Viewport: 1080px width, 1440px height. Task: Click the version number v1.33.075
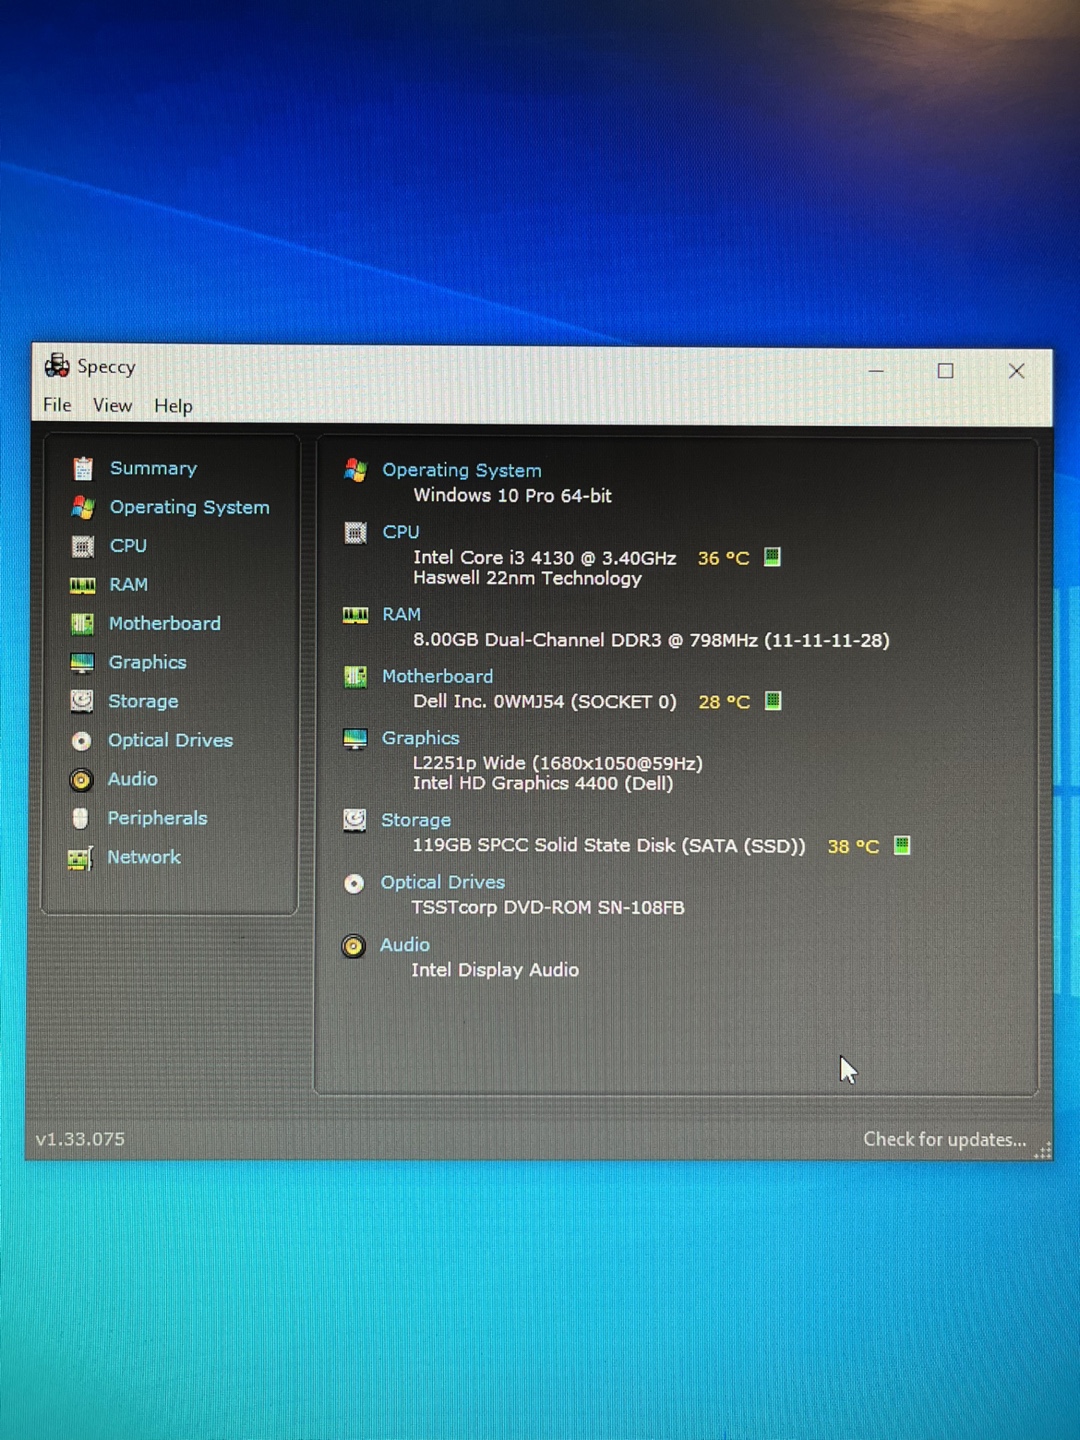[x=80, y=1139]
